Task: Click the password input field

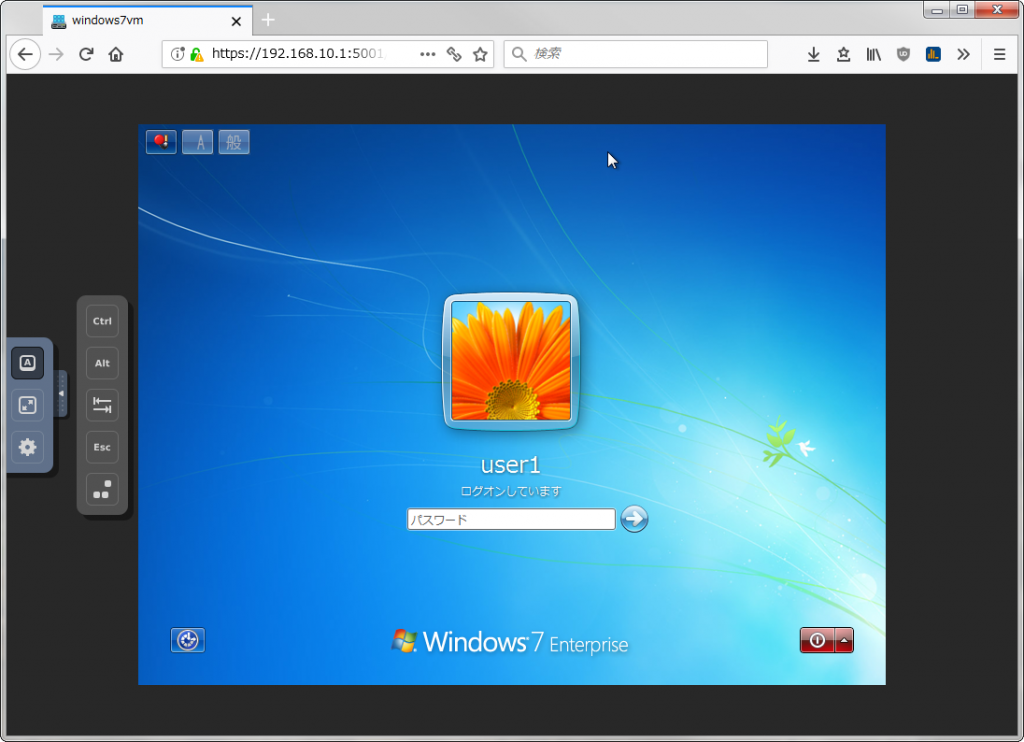Action: [511, 519]
